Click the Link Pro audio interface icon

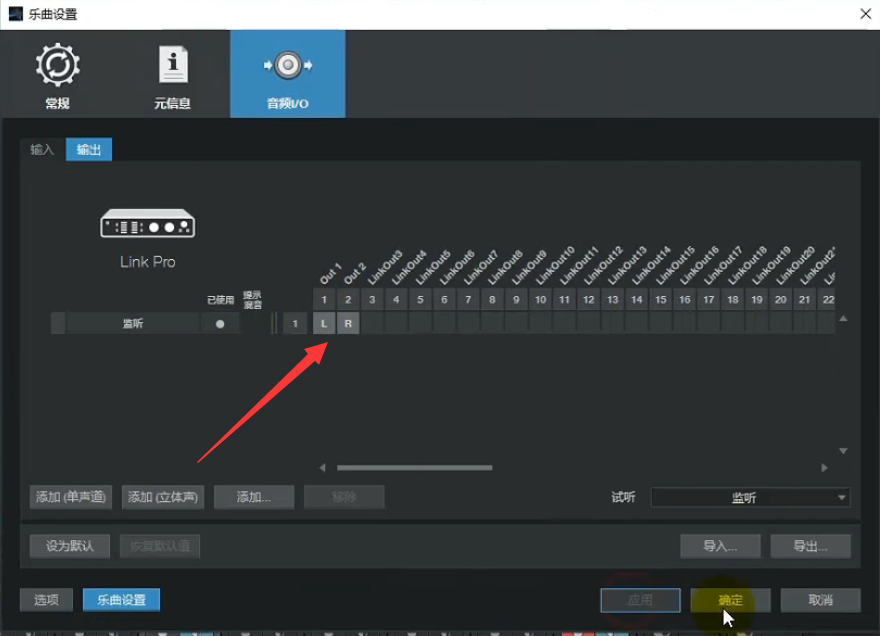click(147, 224)
